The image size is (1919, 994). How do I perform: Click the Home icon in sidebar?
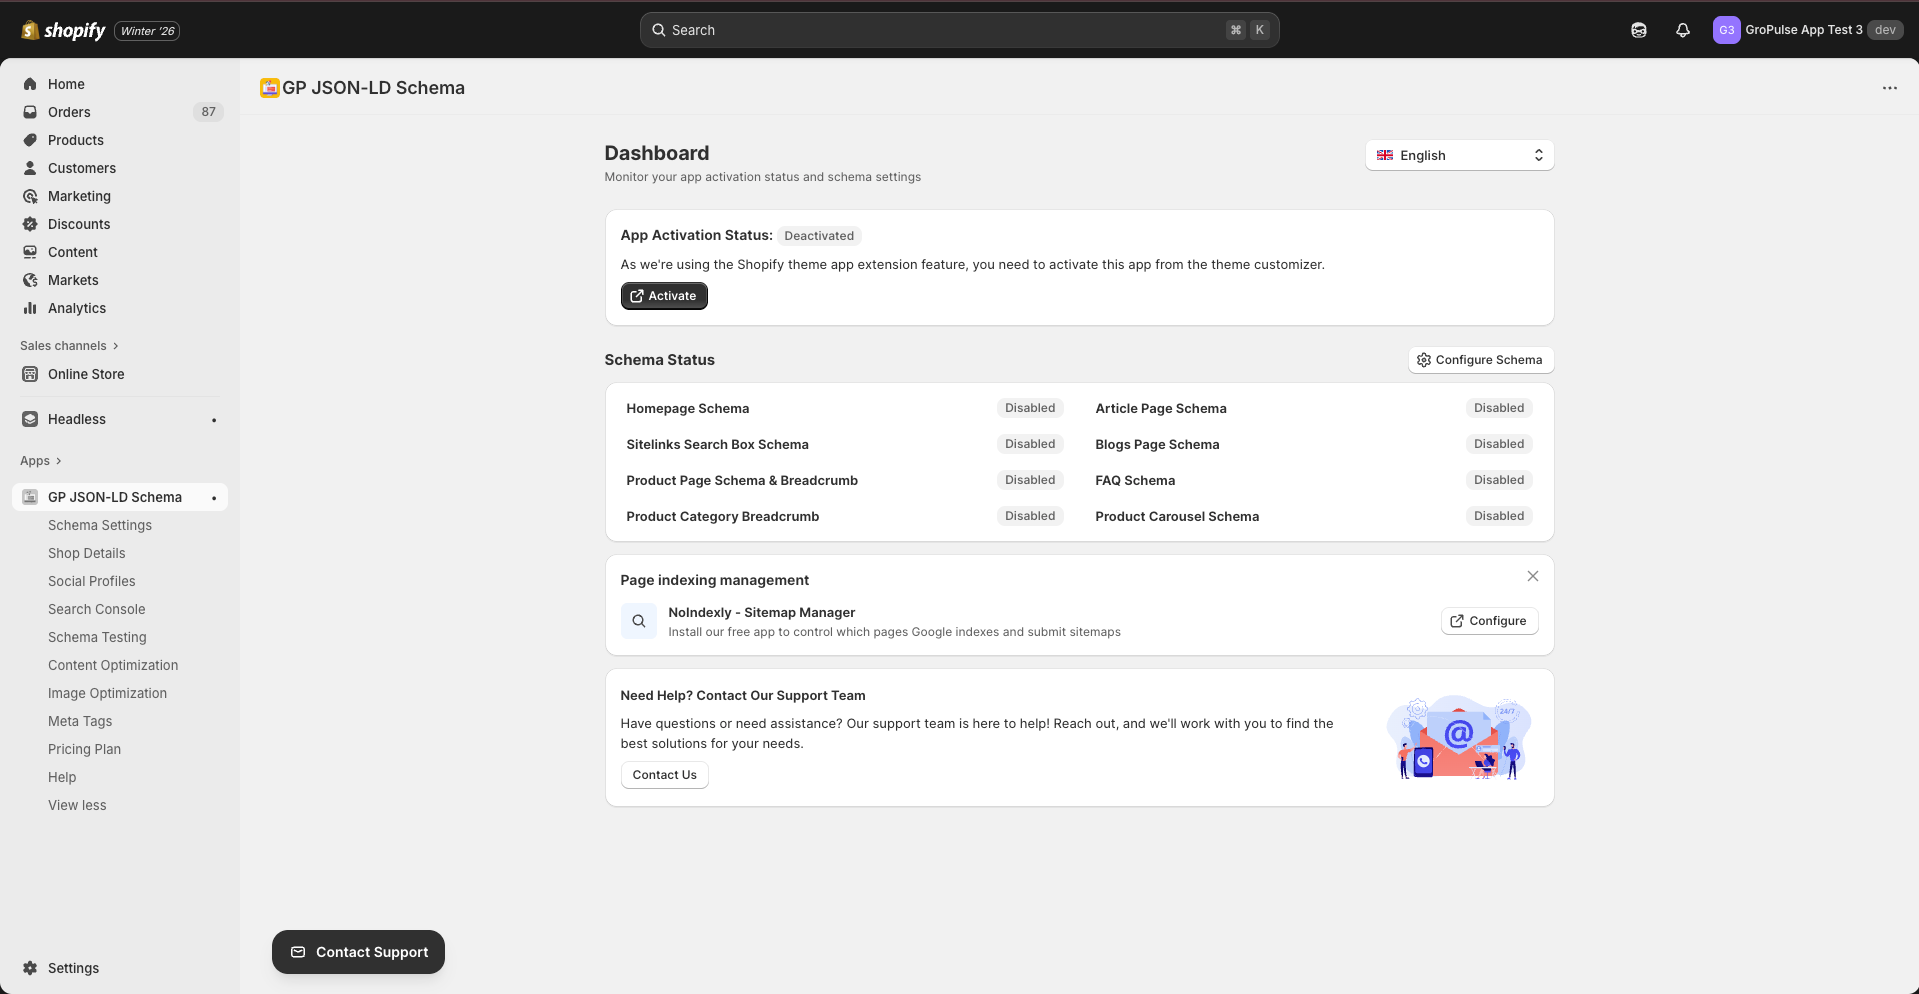point(30,84)
